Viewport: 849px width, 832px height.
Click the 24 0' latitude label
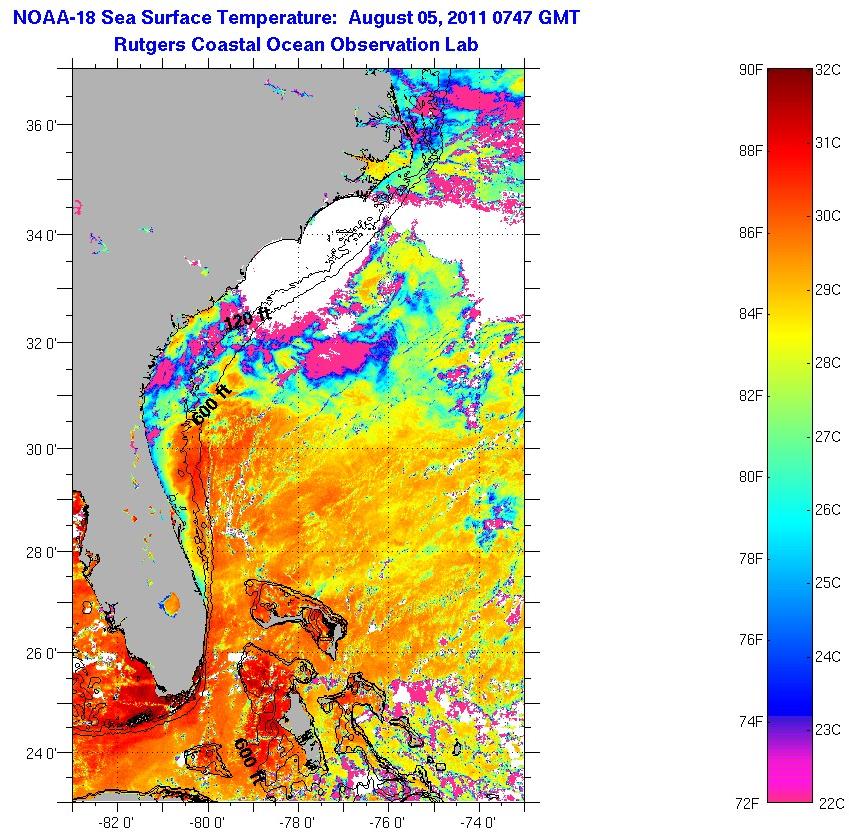click(x=42, y=753)
